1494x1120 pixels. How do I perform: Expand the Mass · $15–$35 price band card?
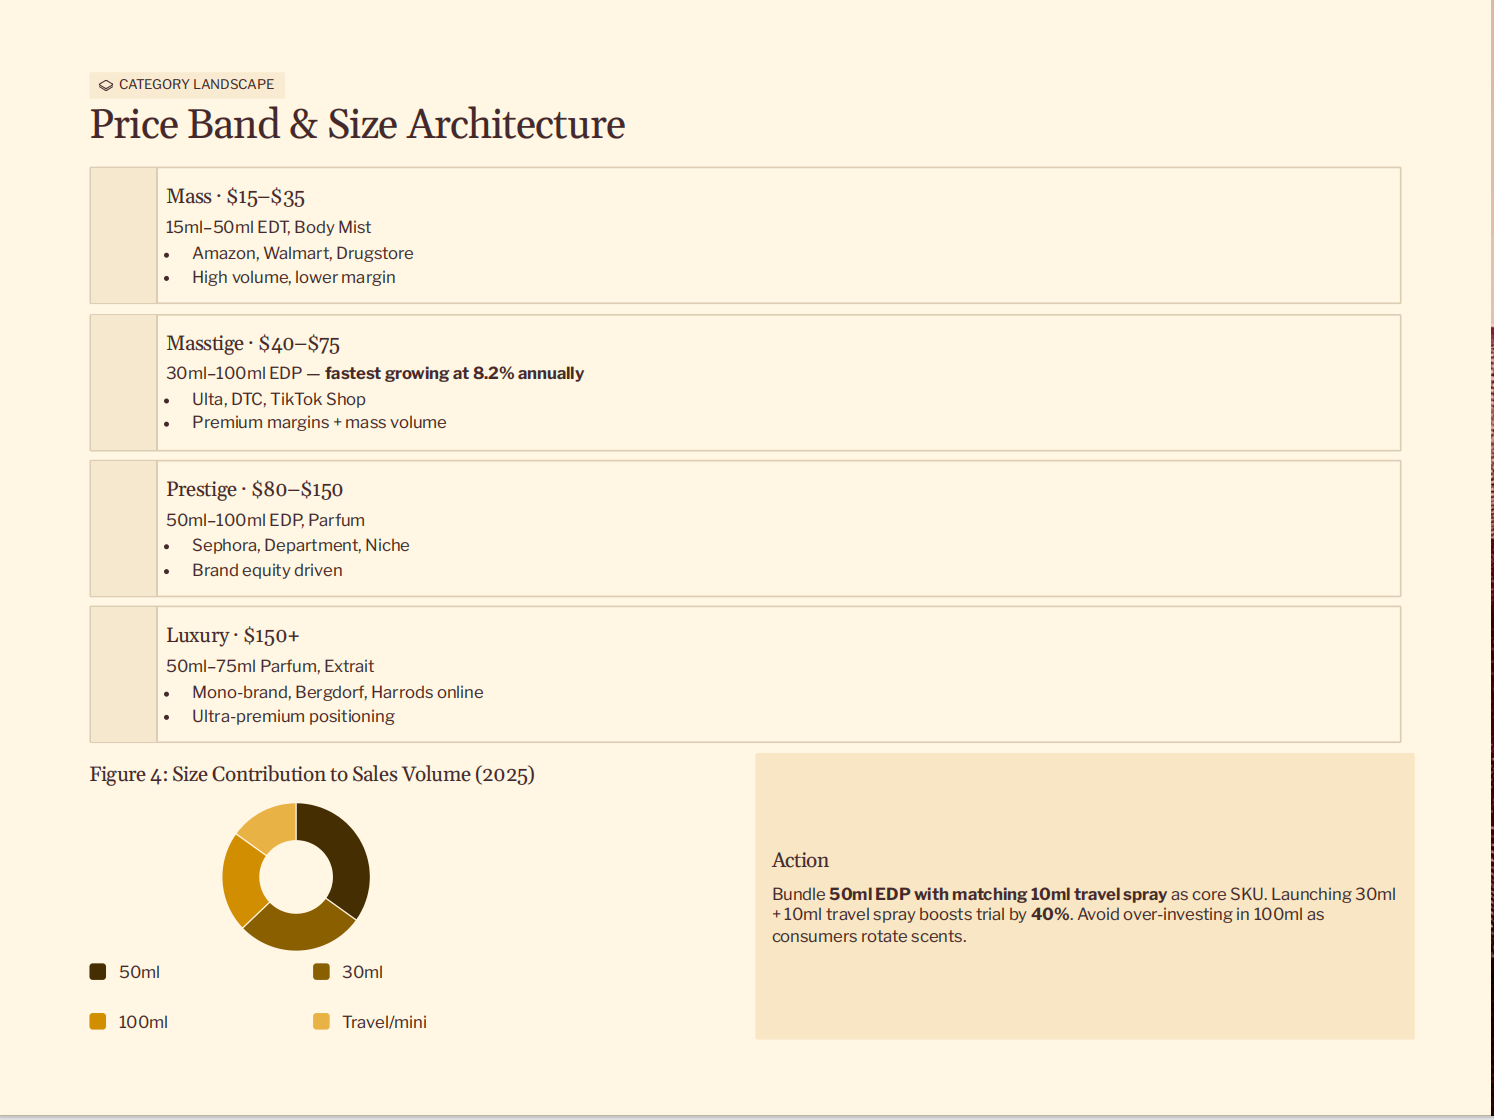(236, 196)
